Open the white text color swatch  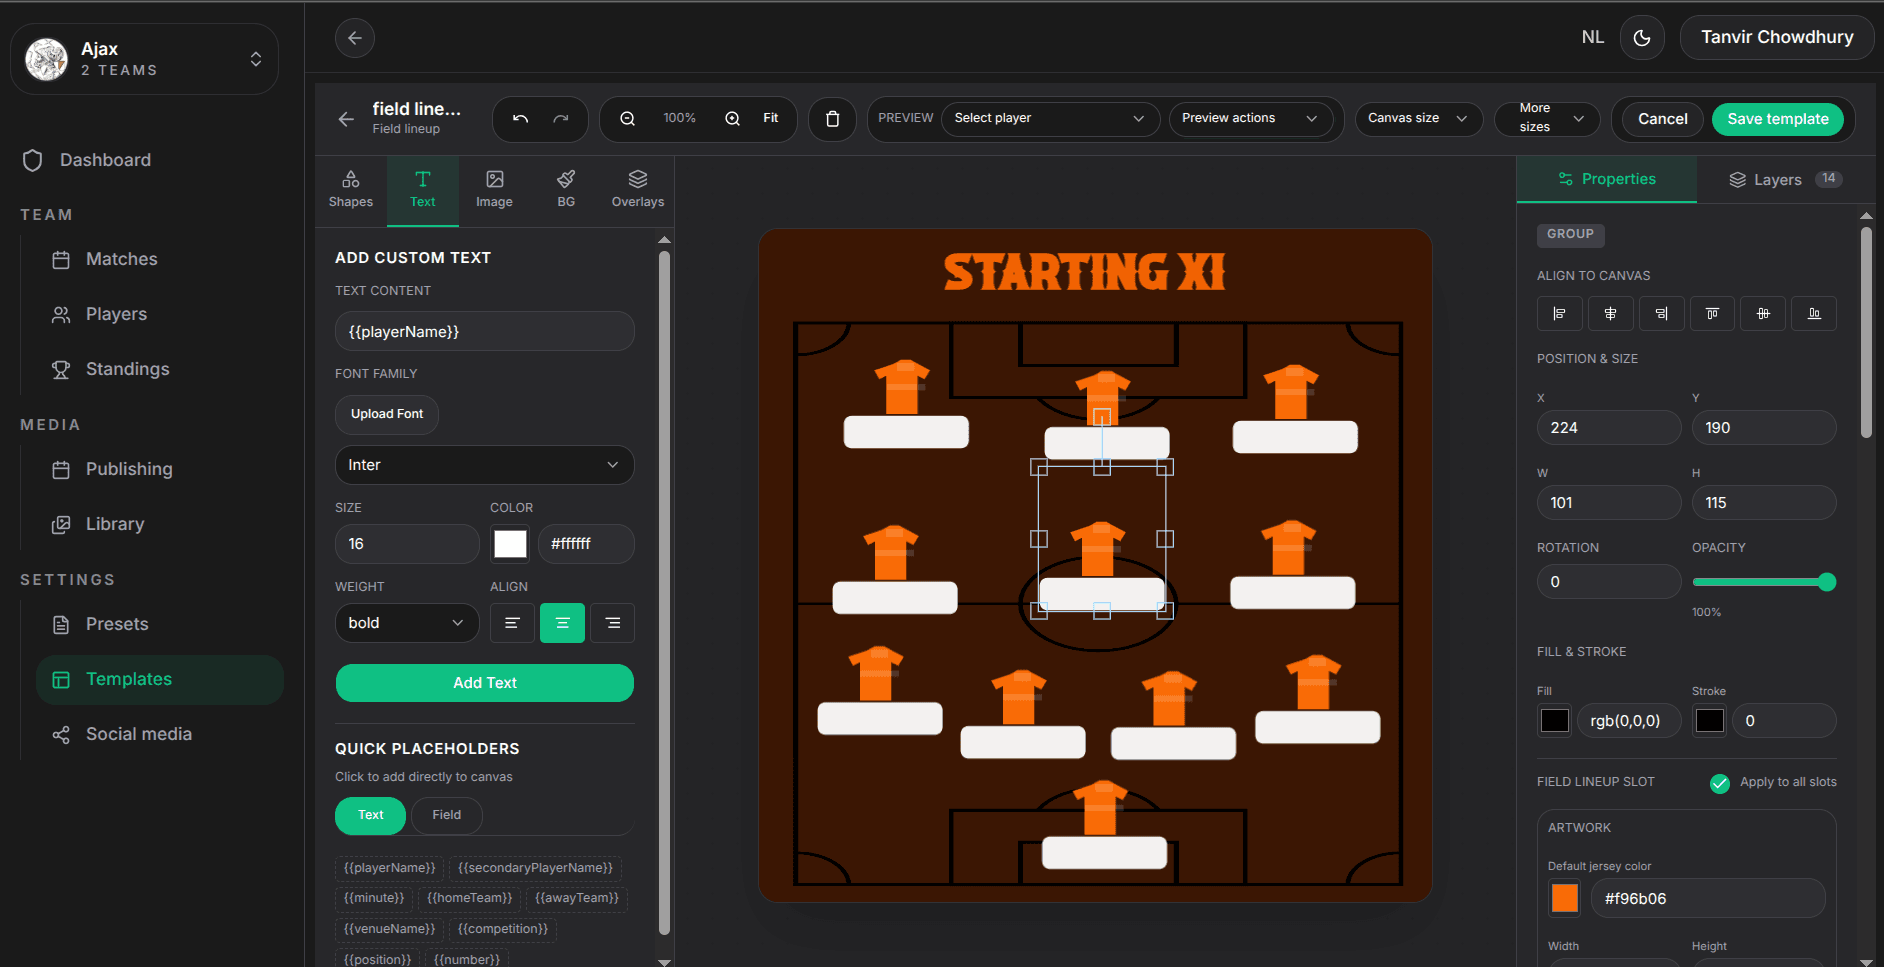(510, 544)
